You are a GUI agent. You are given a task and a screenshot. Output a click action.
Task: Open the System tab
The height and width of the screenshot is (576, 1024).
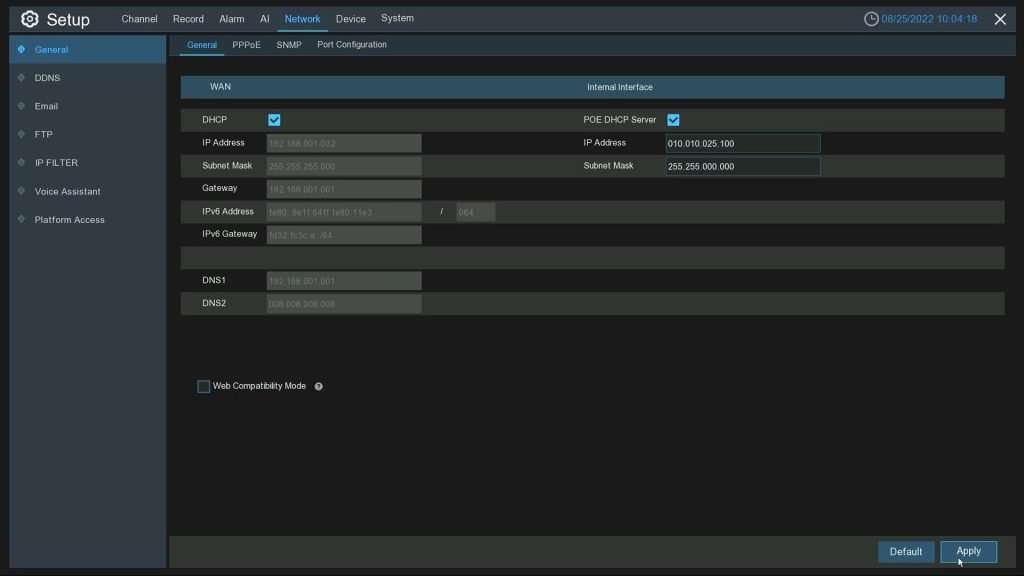(x=397, y=18)
